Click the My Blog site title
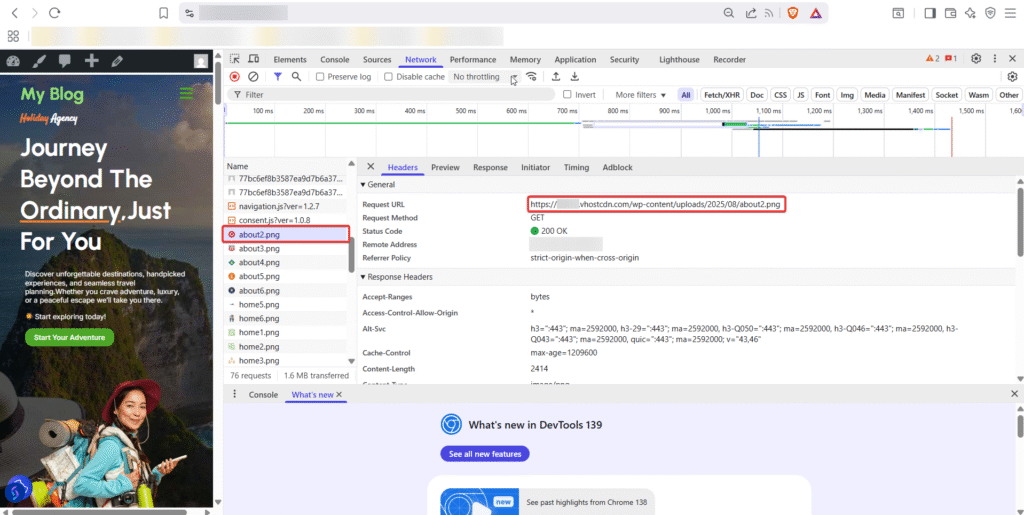 click(52, 95)
